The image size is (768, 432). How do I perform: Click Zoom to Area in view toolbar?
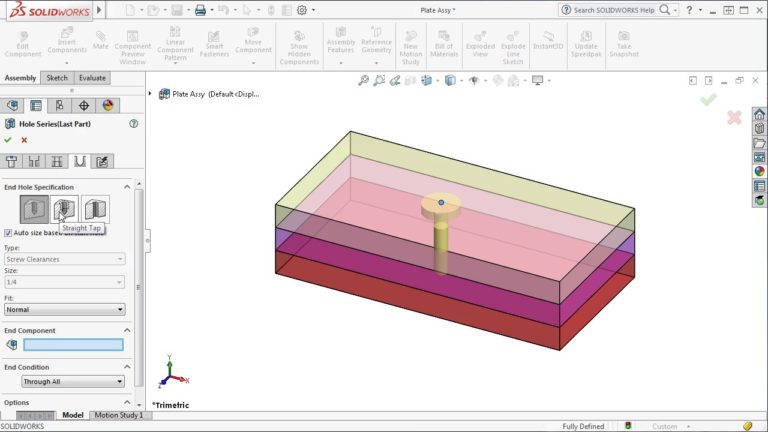[x=379, y=80]
